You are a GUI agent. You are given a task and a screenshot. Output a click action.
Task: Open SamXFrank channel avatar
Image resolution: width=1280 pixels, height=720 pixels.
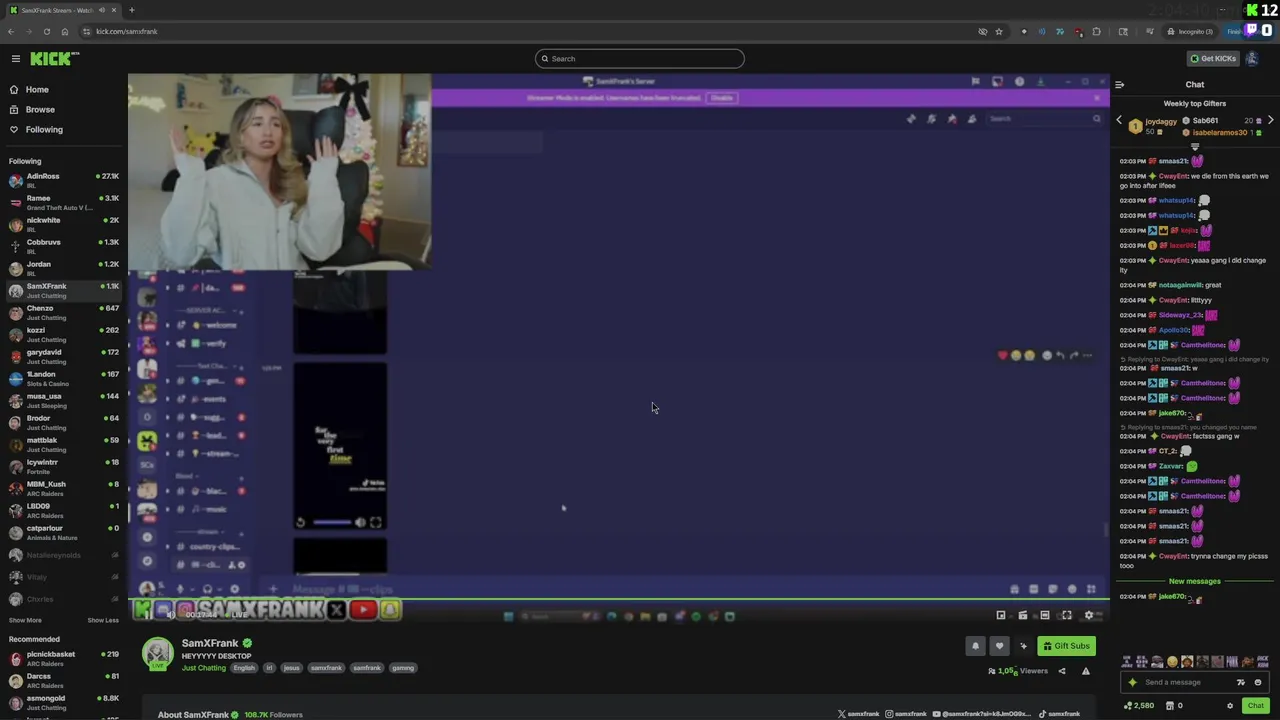tap(157, 652)
